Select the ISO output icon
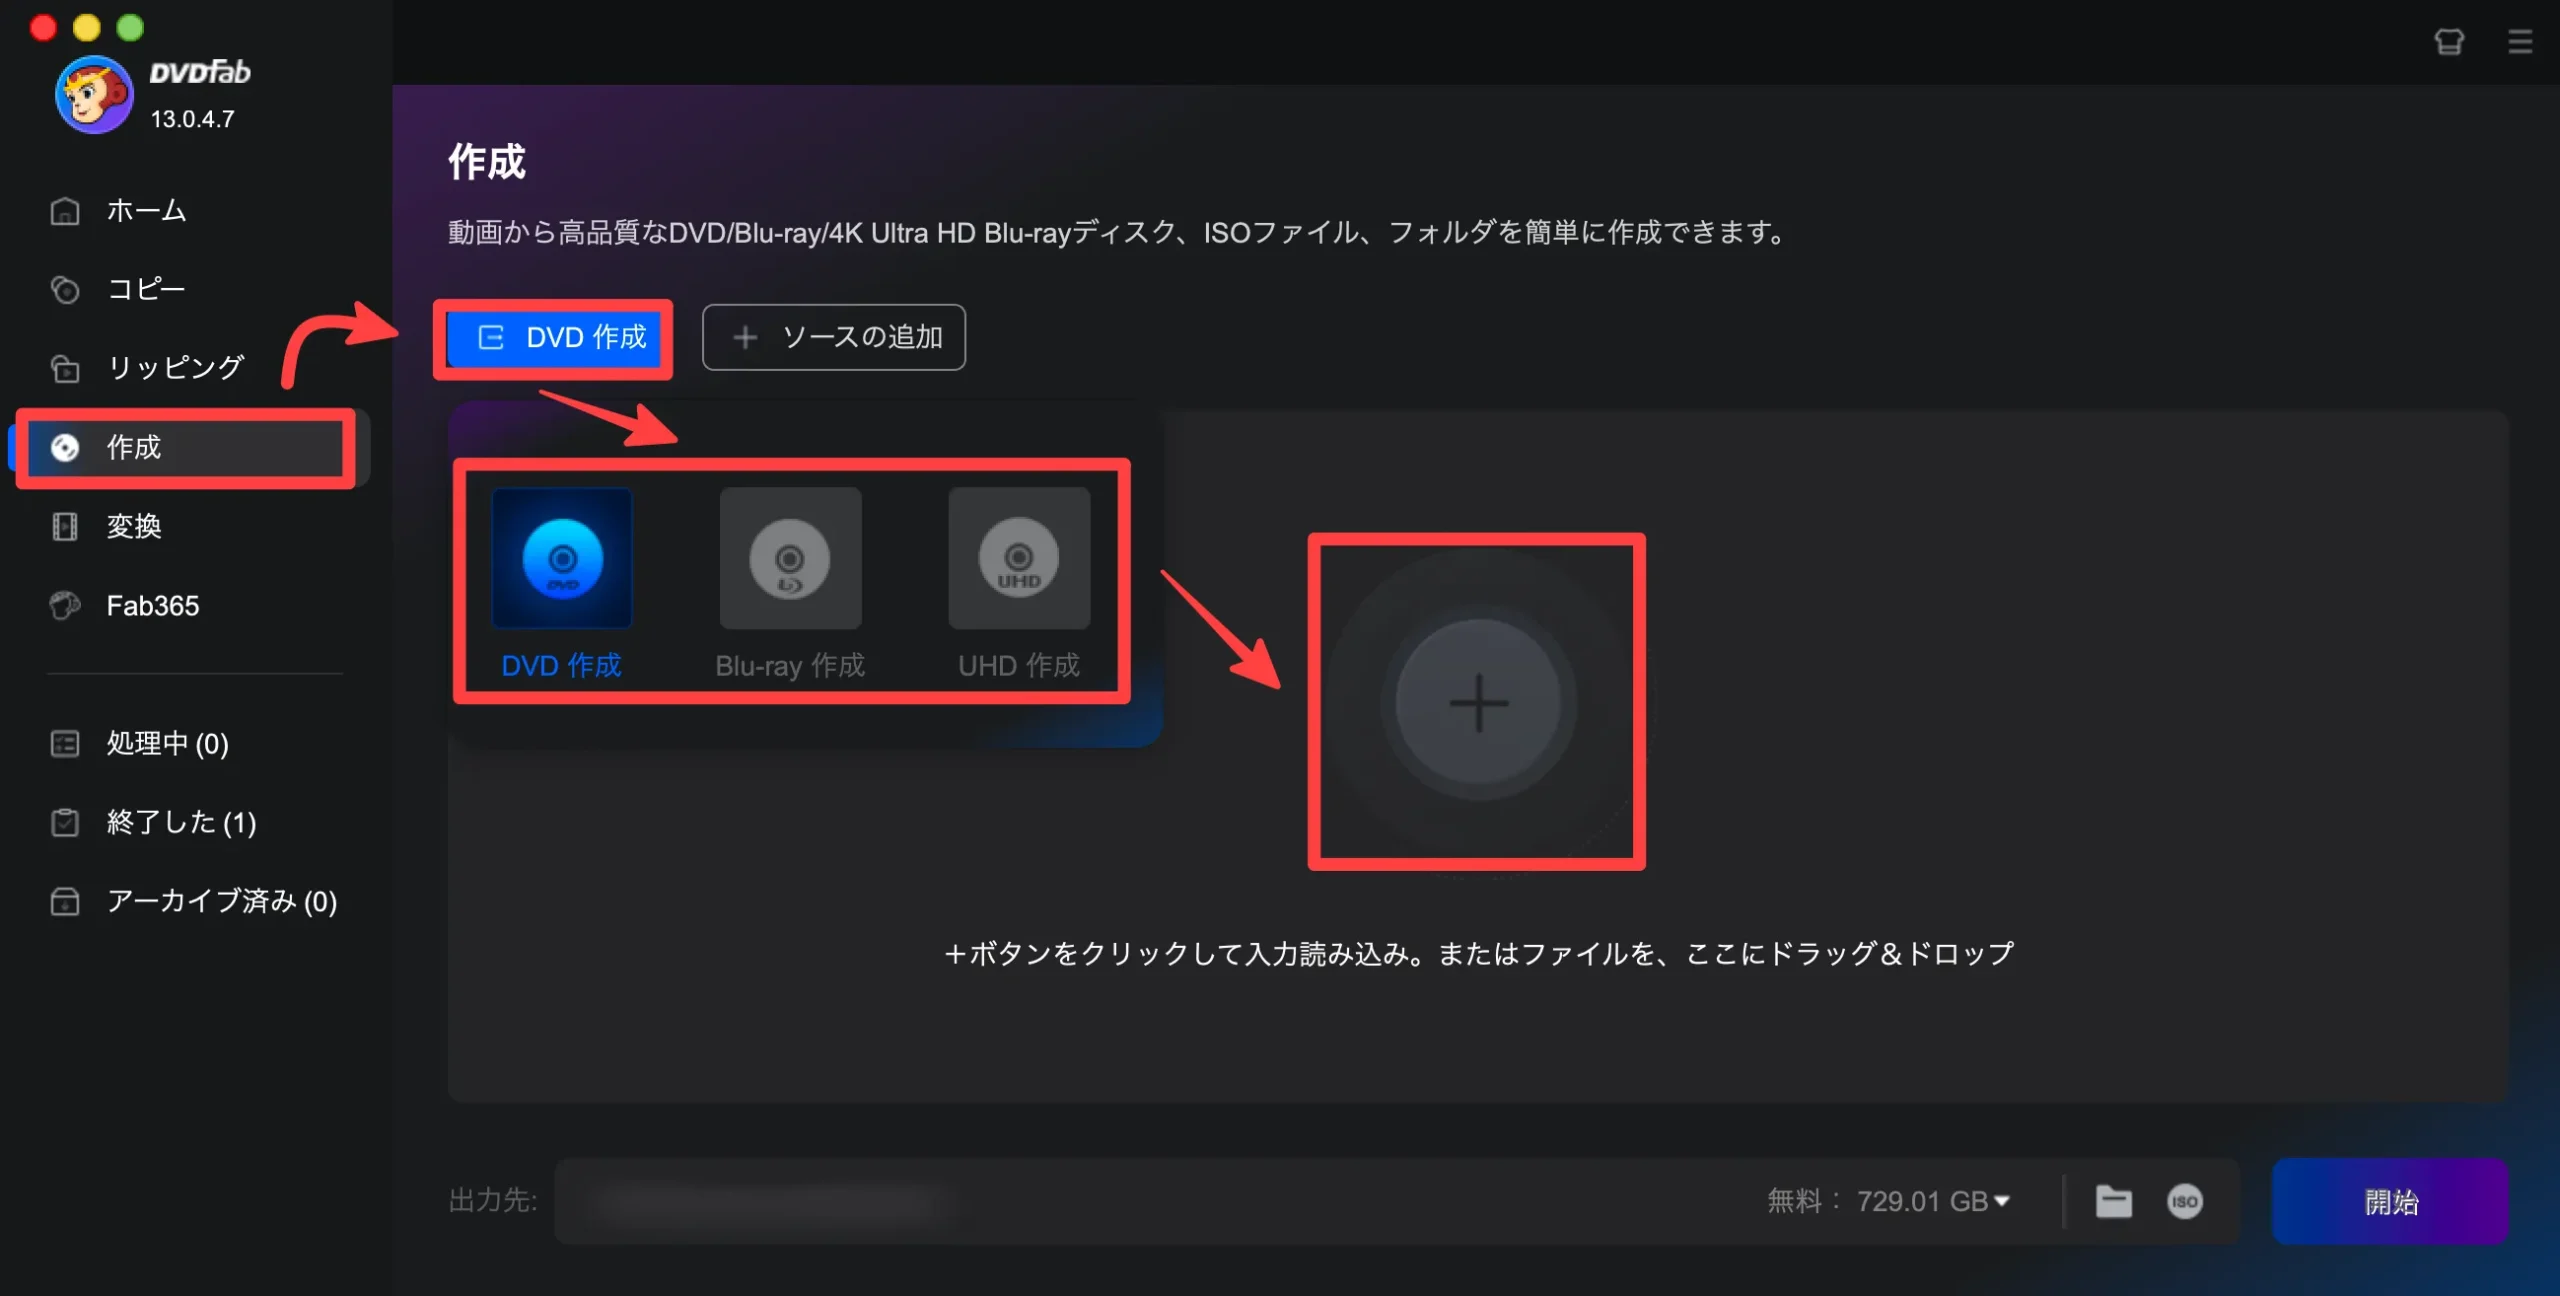 (x=2184, y=1201)
